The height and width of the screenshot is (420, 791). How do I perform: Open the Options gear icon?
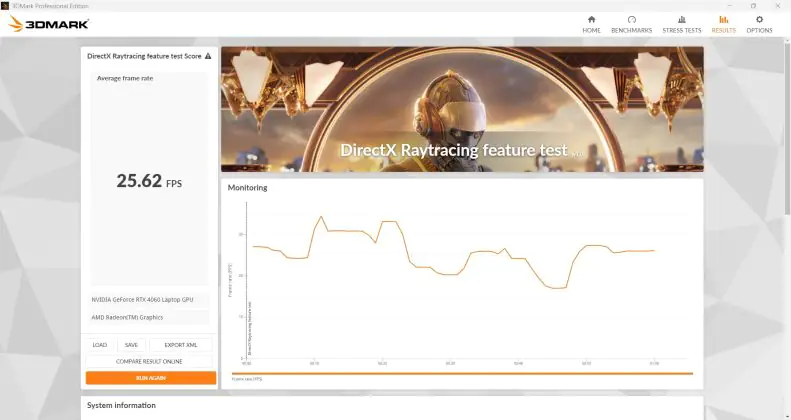[759, 19]
